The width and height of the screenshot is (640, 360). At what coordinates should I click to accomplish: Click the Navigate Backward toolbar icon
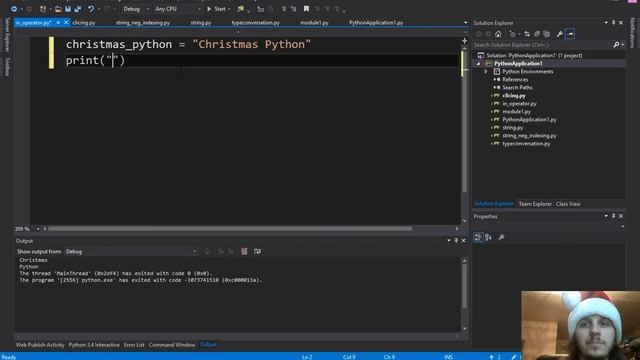(13, 9)
